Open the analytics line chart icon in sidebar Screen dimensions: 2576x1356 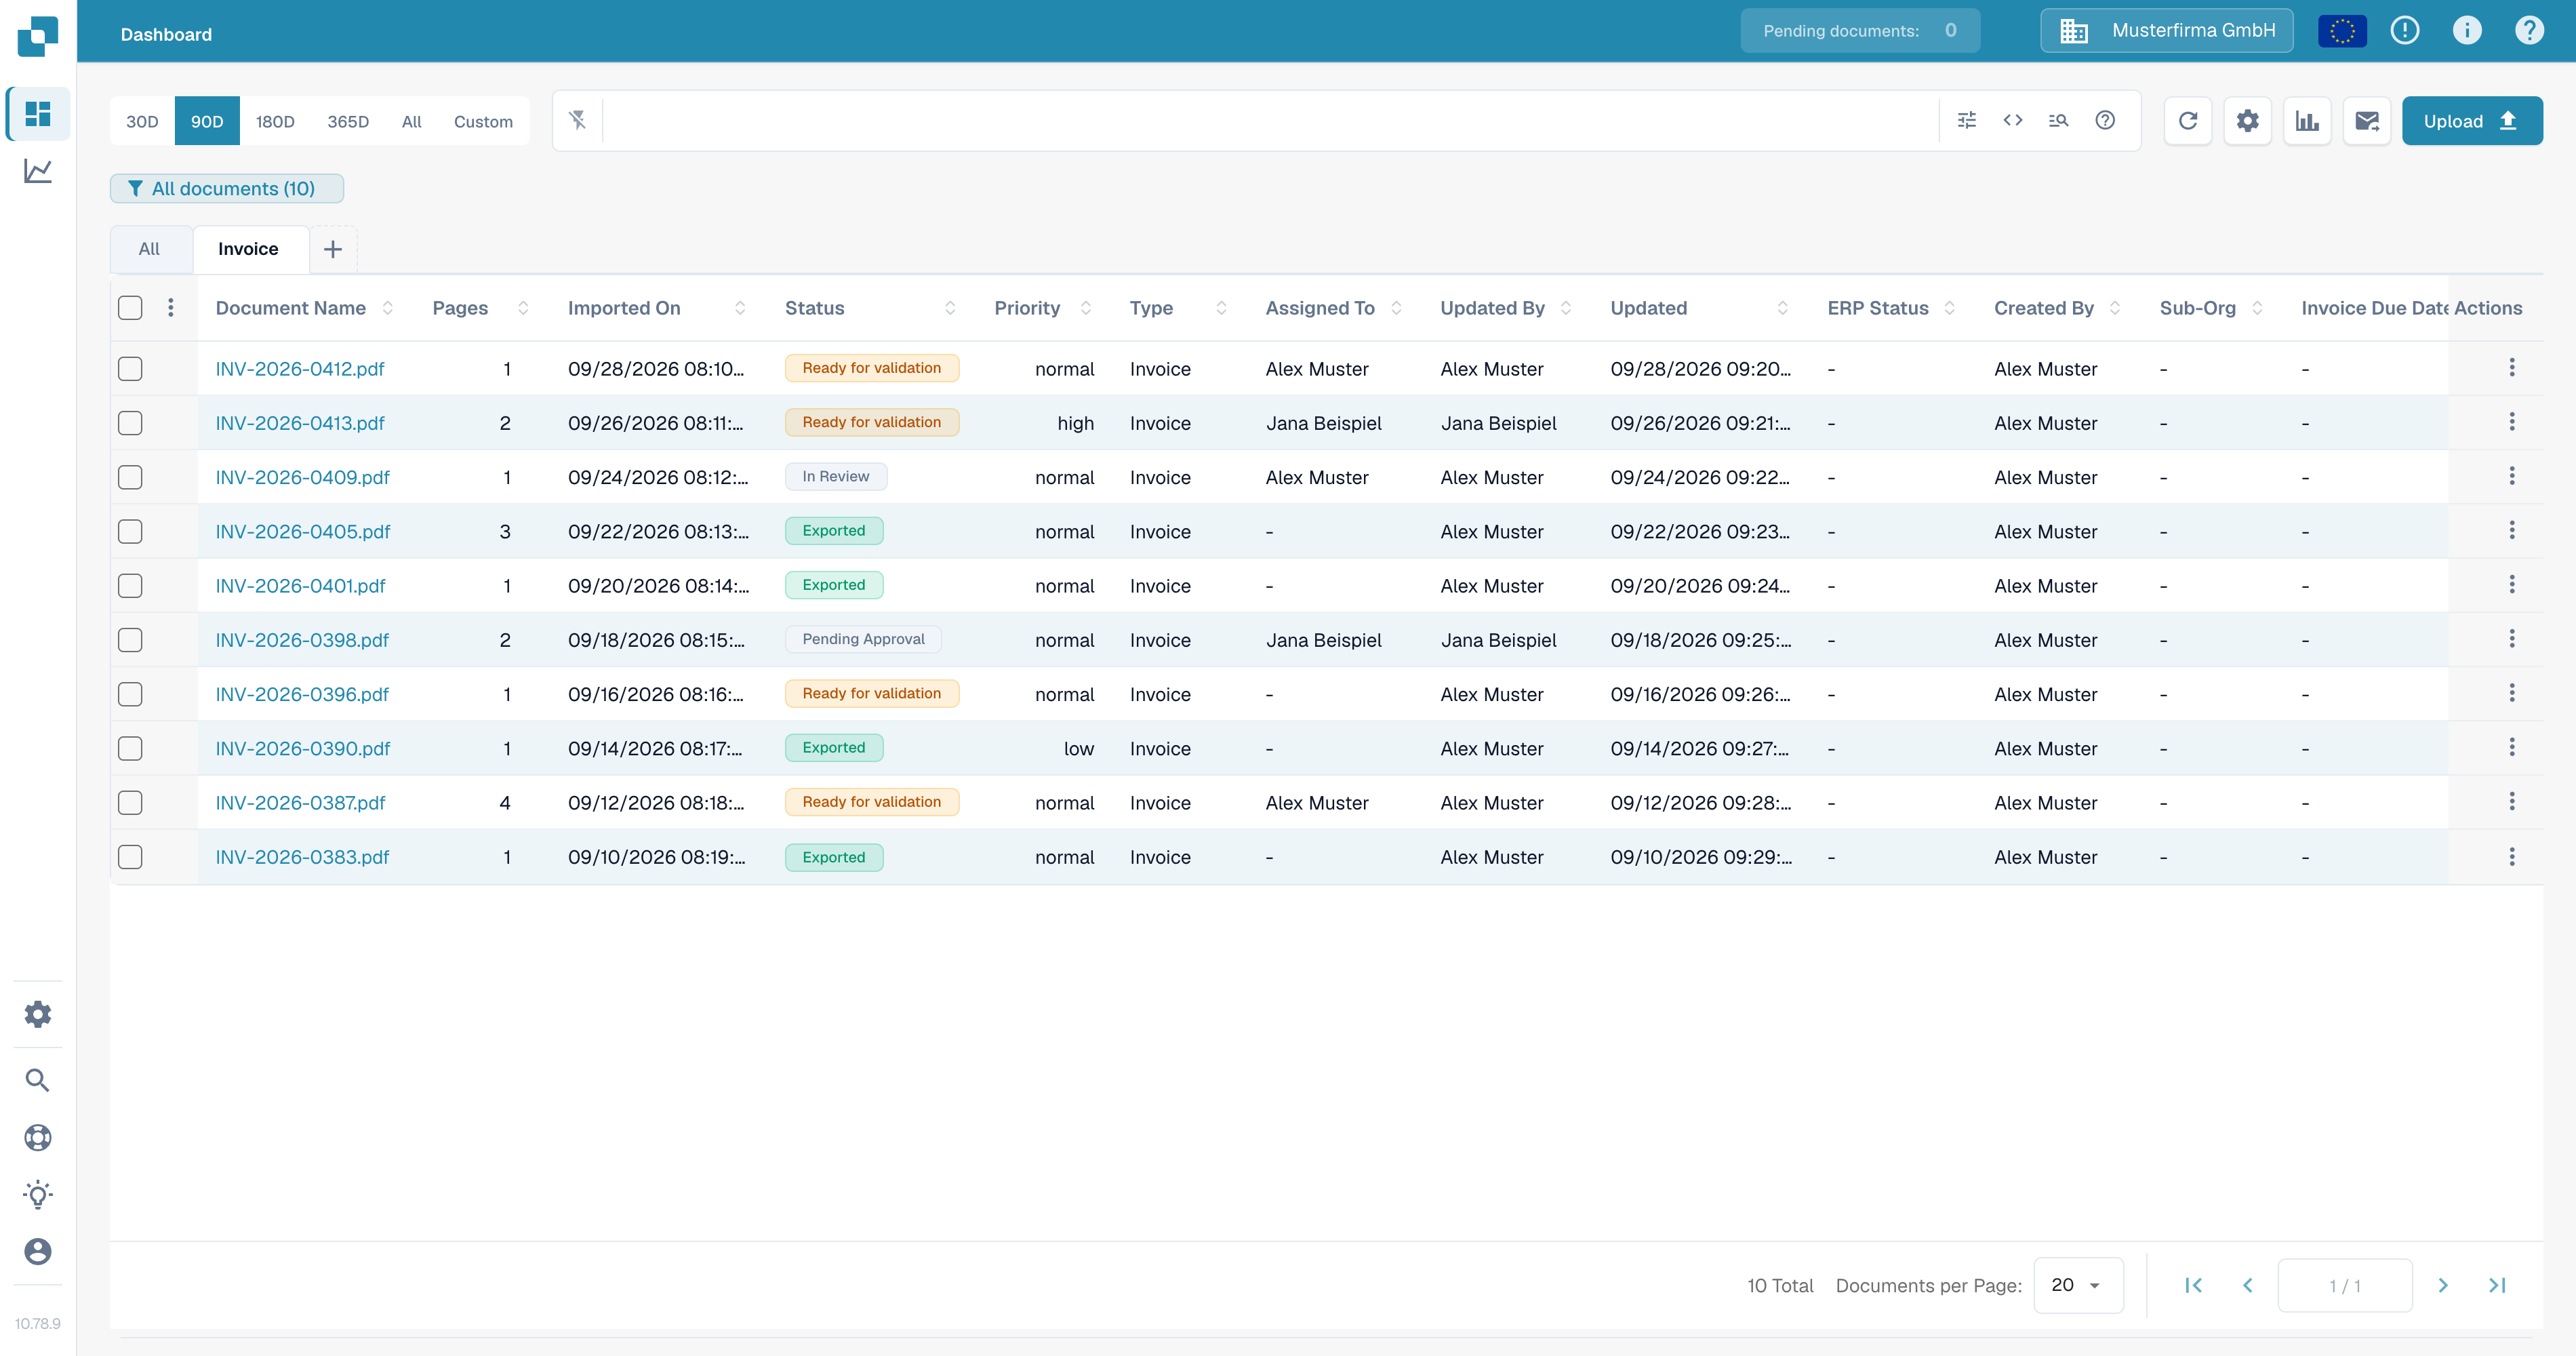[38, 171]
